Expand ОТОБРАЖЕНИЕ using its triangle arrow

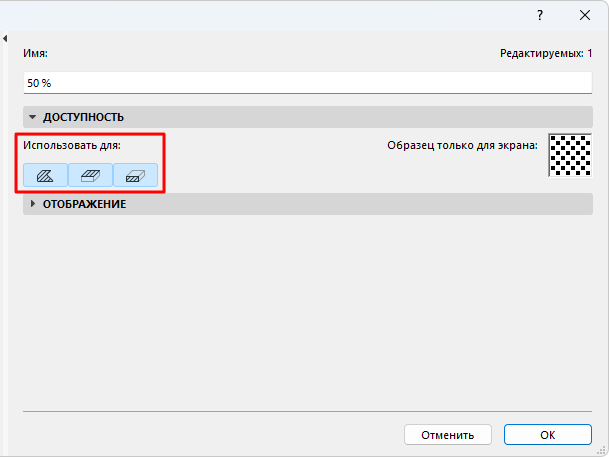33,204
